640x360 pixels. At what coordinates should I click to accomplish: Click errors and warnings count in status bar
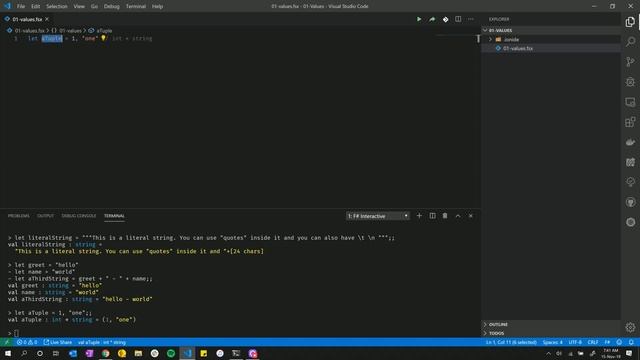click(27, 342)
